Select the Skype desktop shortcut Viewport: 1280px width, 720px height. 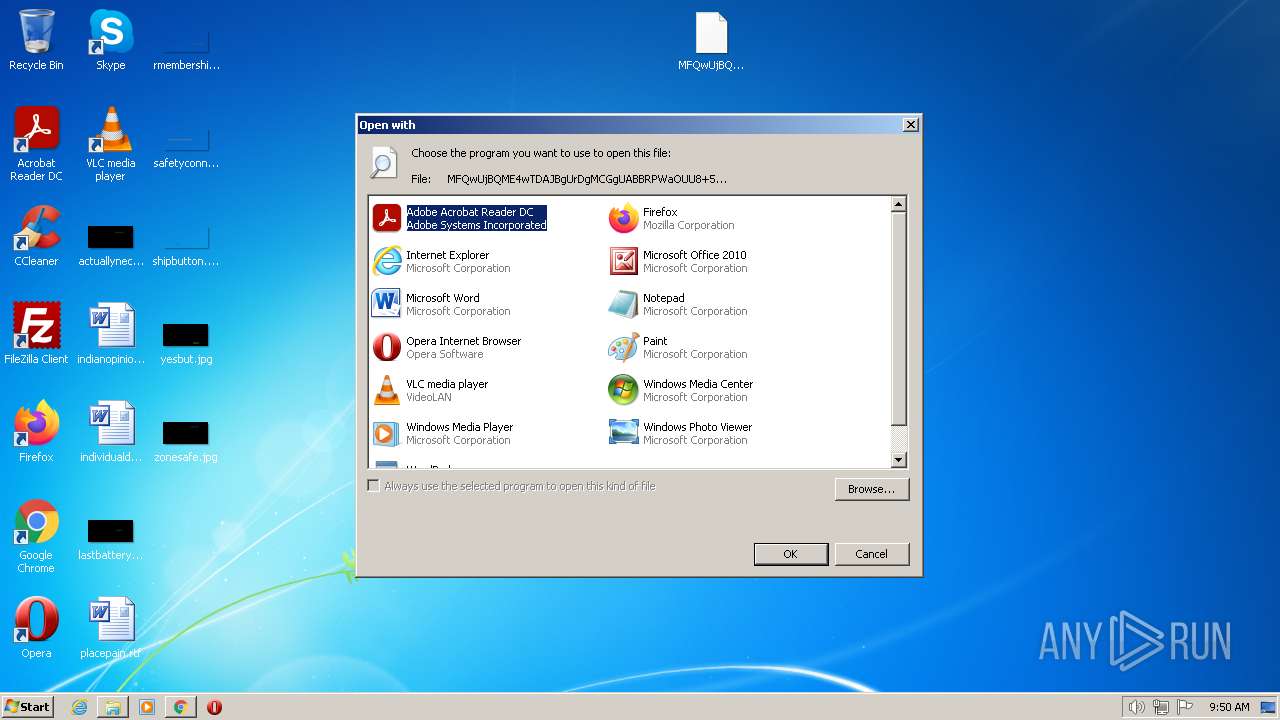pos(110,40)
